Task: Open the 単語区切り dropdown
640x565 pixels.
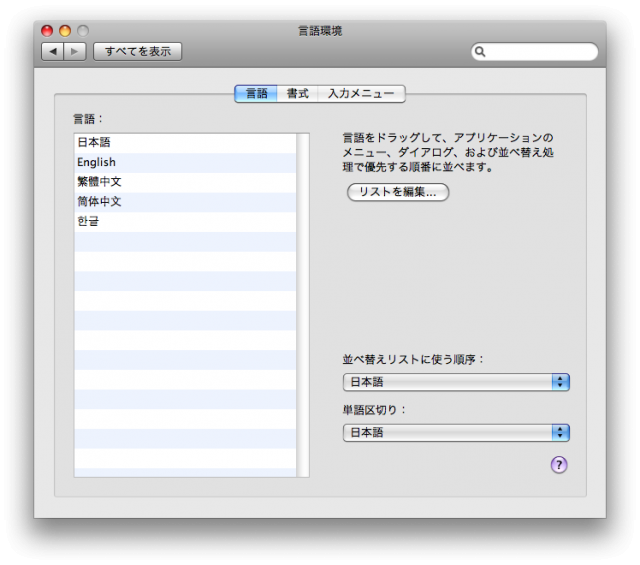Action: 456,432
